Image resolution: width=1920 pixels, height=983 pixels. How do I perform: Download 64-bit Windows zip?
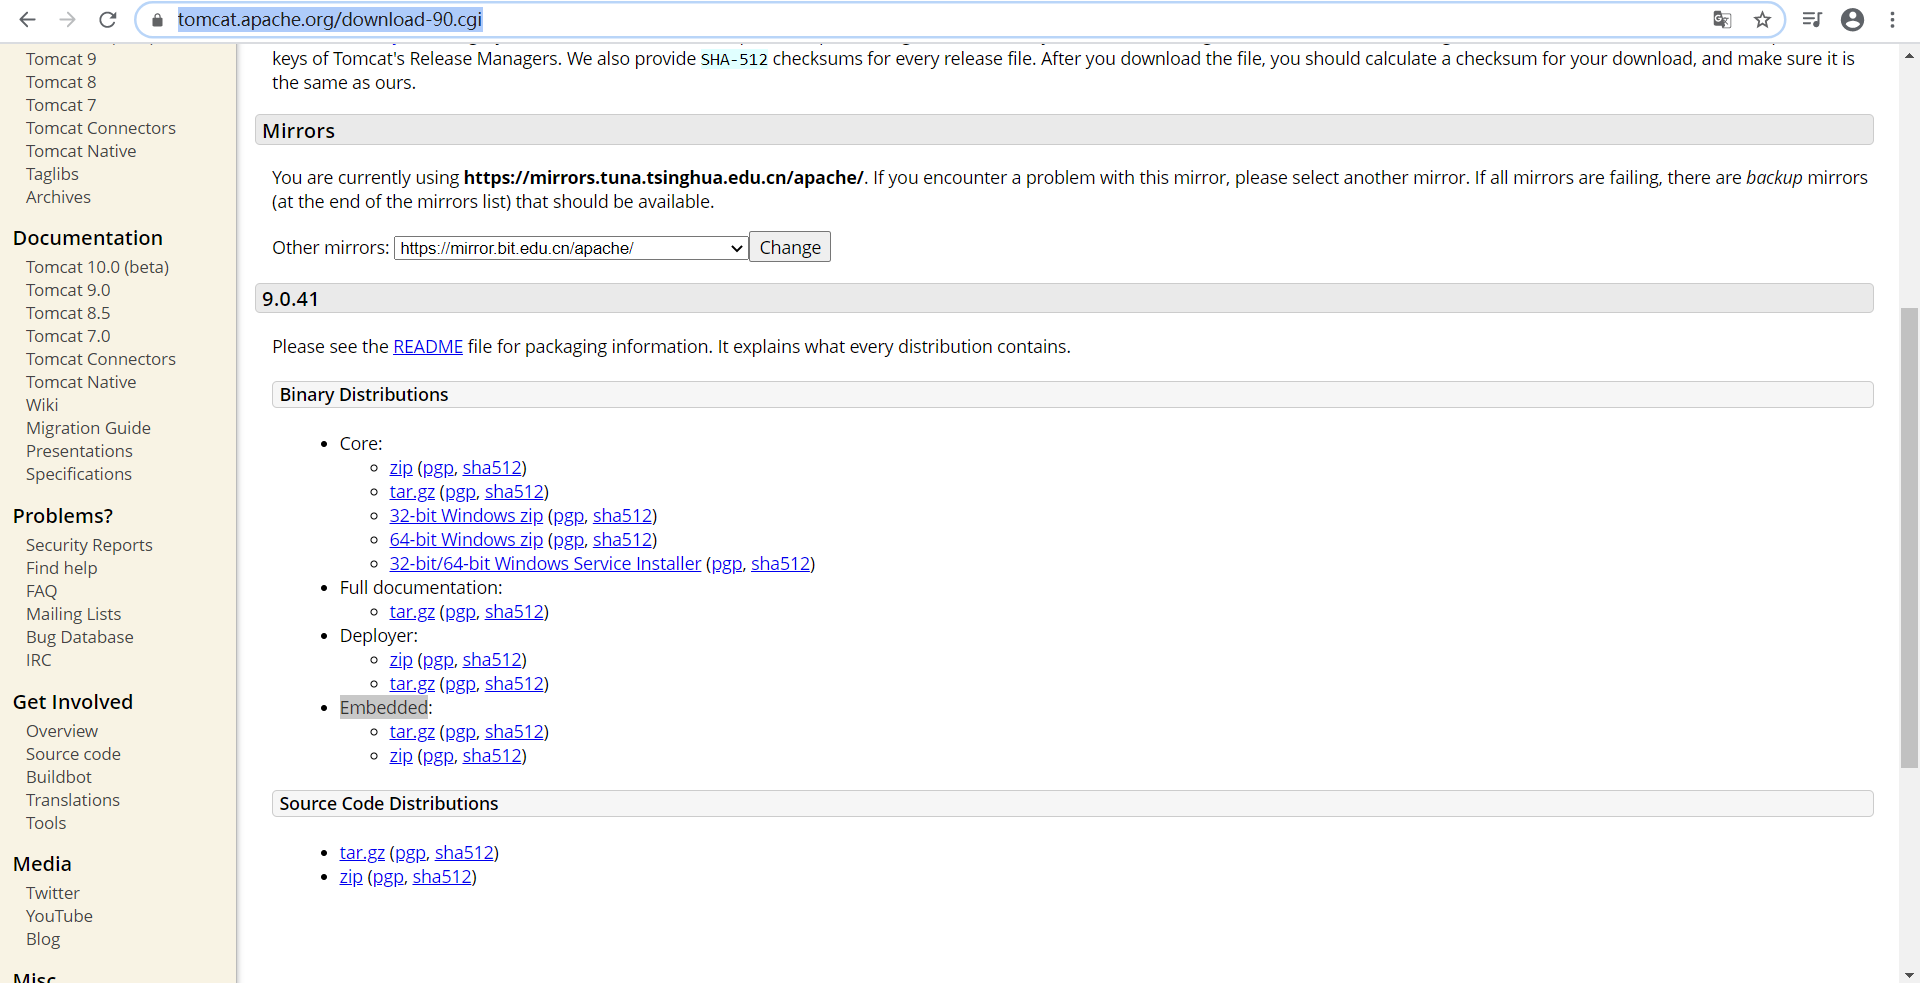pyautogui.click(x=466, y=540)
